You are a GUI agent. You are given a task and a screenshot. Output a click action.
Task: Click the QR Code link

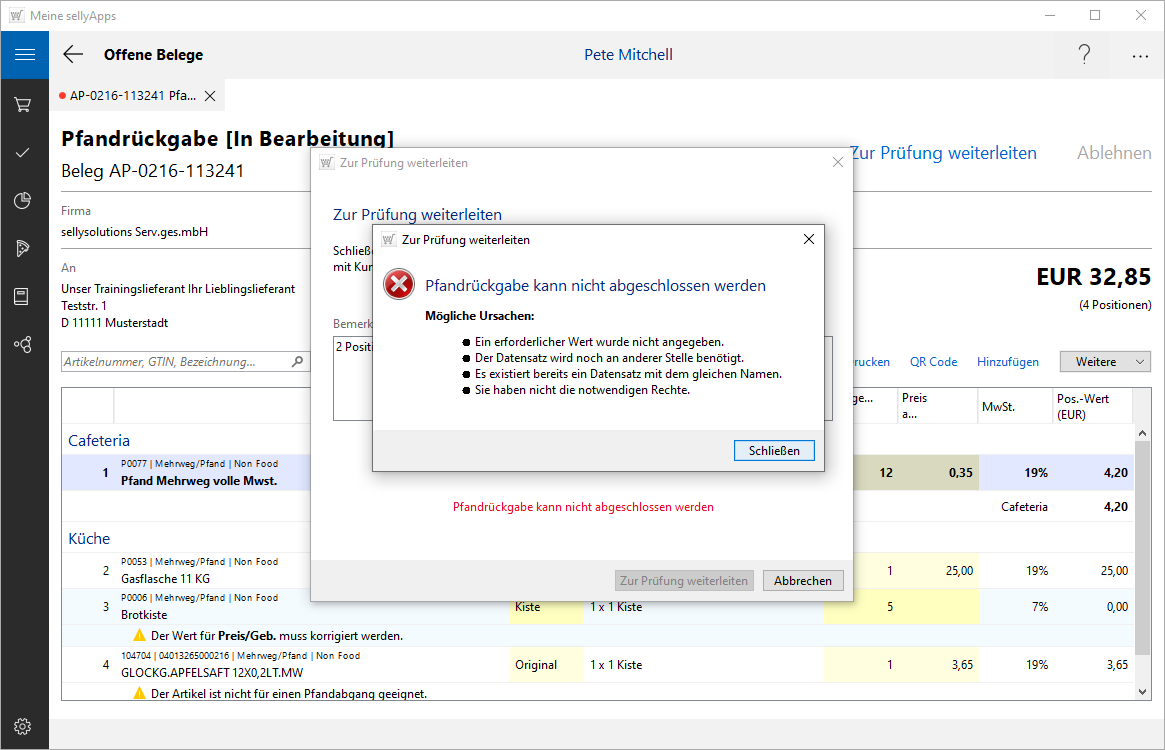point(933,362)
